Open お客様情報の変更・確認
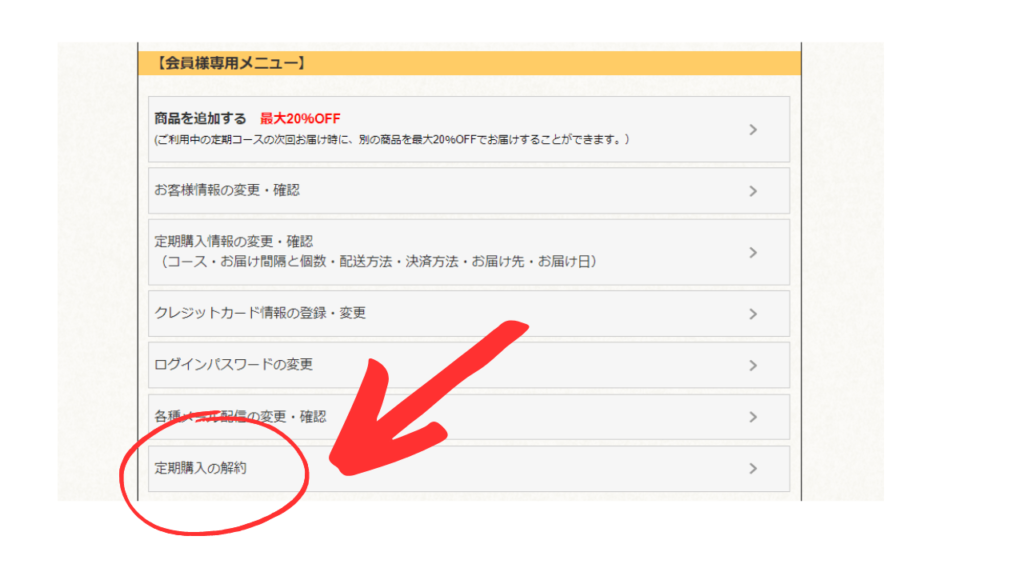The width and height of the screenshot is (1024, 576). [x=468, y=191]
